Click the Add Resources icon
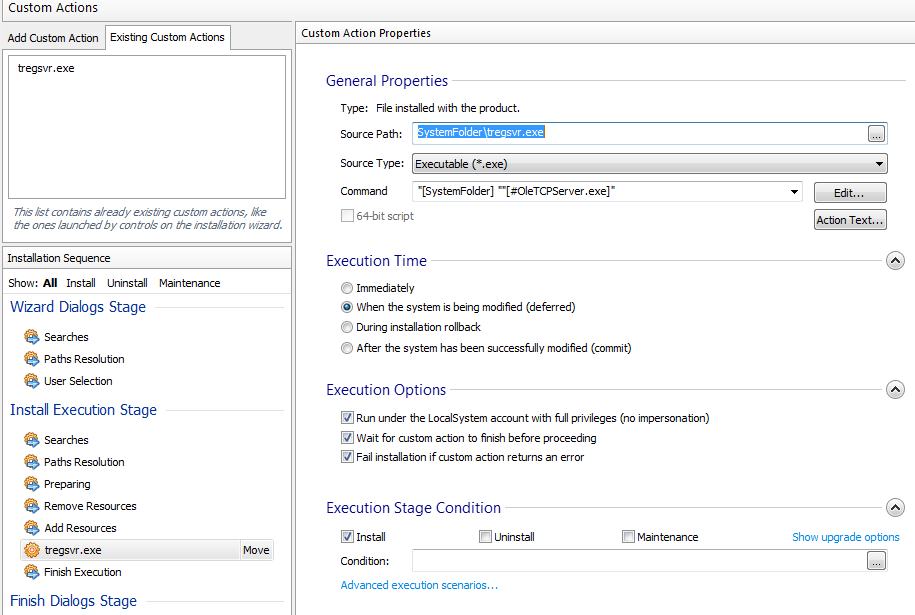The height and width of the screenshot is (615, 915). click(x=31, y=528)
